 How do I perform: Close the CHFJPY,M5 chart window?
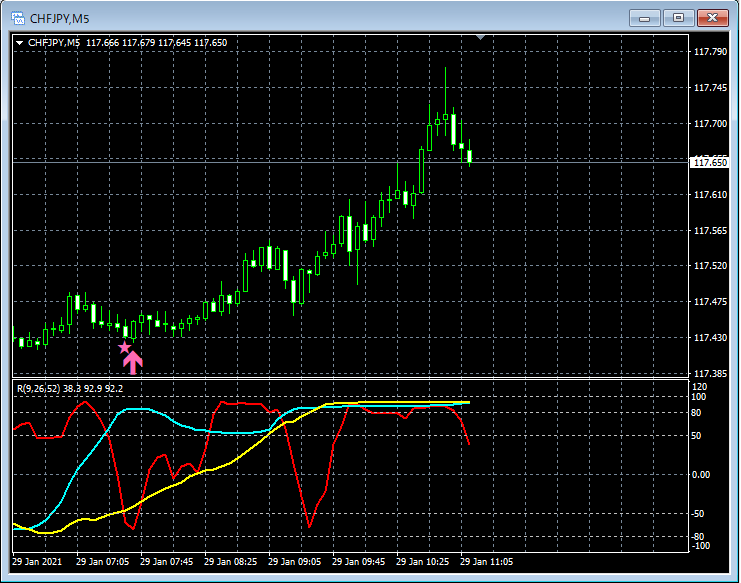tap(713, 18)
